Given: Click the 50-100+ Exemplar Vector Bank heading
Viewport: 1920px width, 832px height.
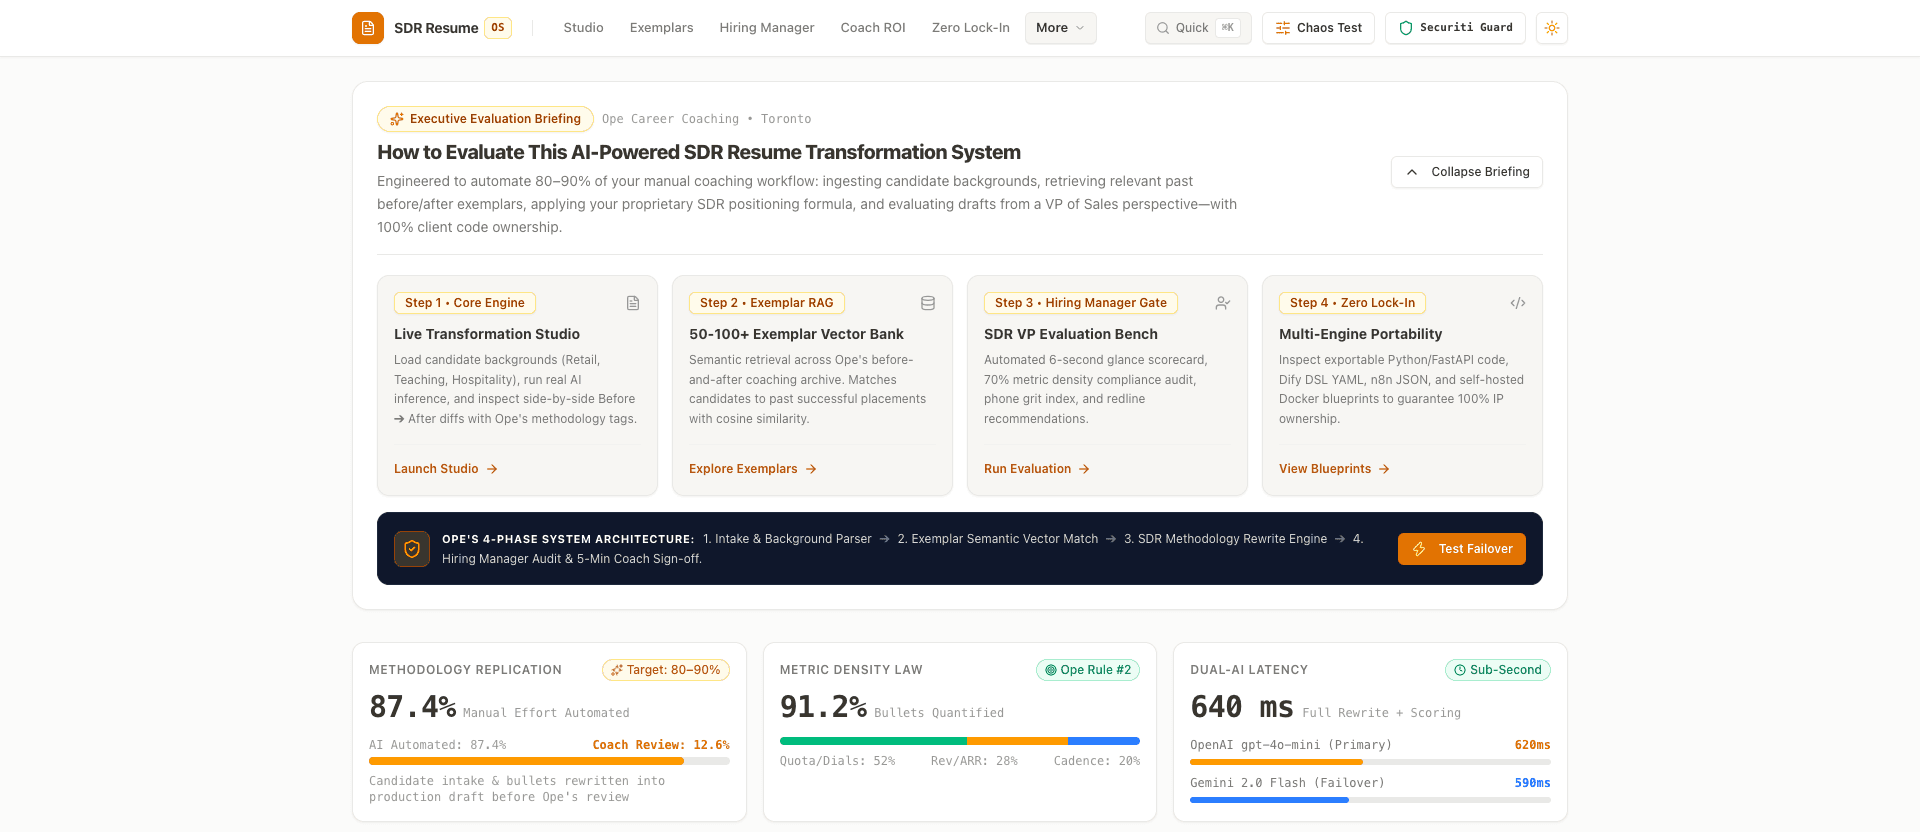Looking at the screenshot, I should [x=796, y=334].
